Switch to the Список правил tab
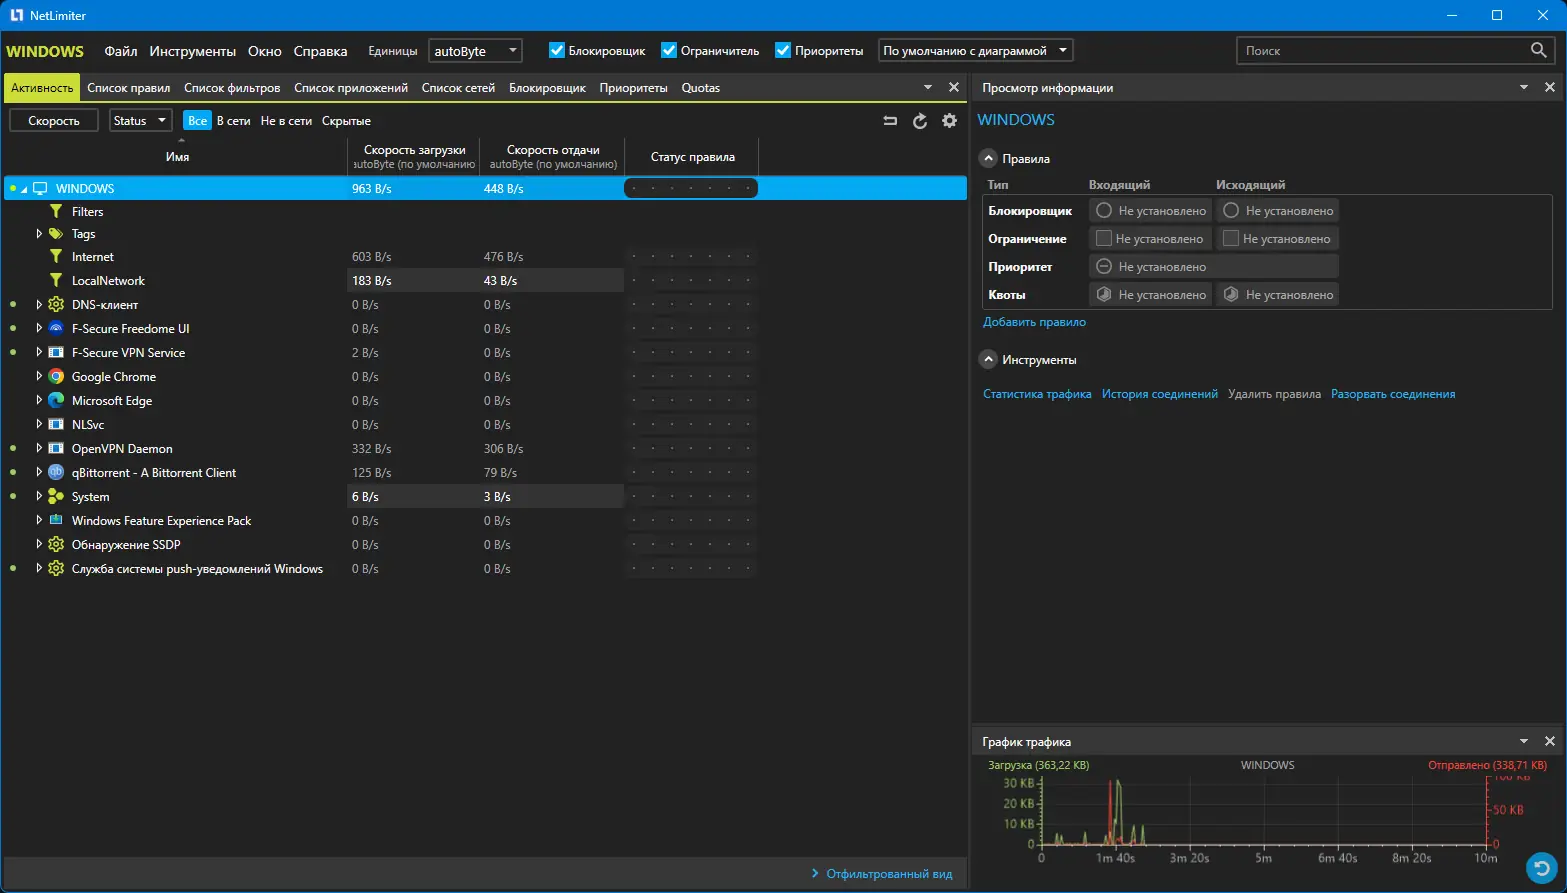 click(x=128, y=88)
